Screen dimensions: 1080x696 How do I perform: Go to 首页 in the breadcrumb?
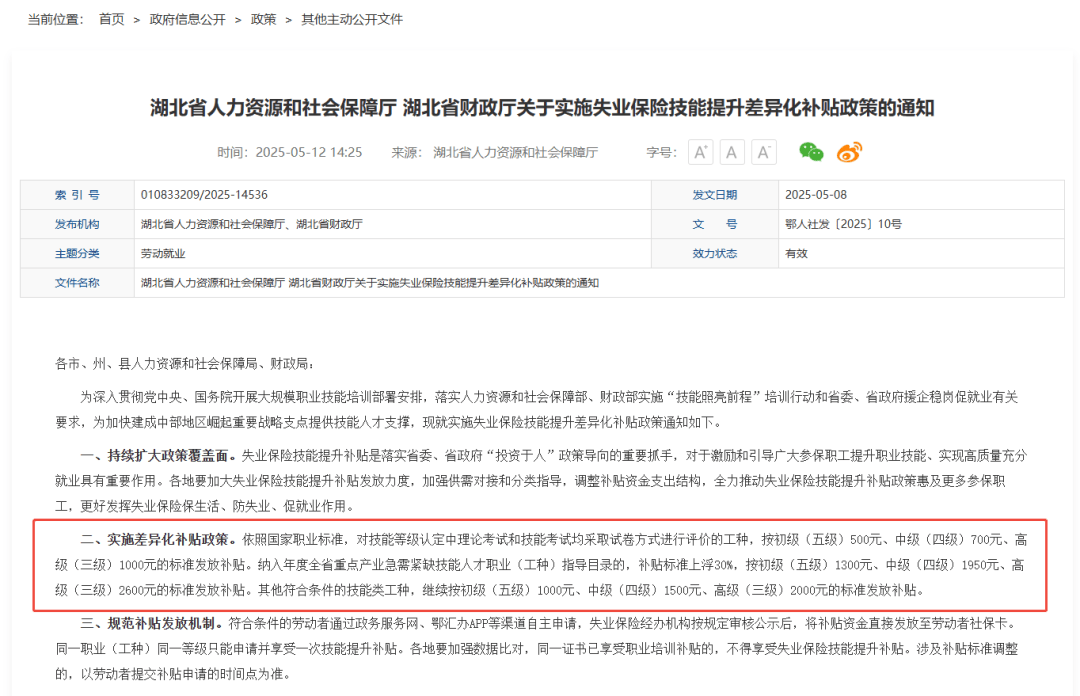(x=112, y=19)
